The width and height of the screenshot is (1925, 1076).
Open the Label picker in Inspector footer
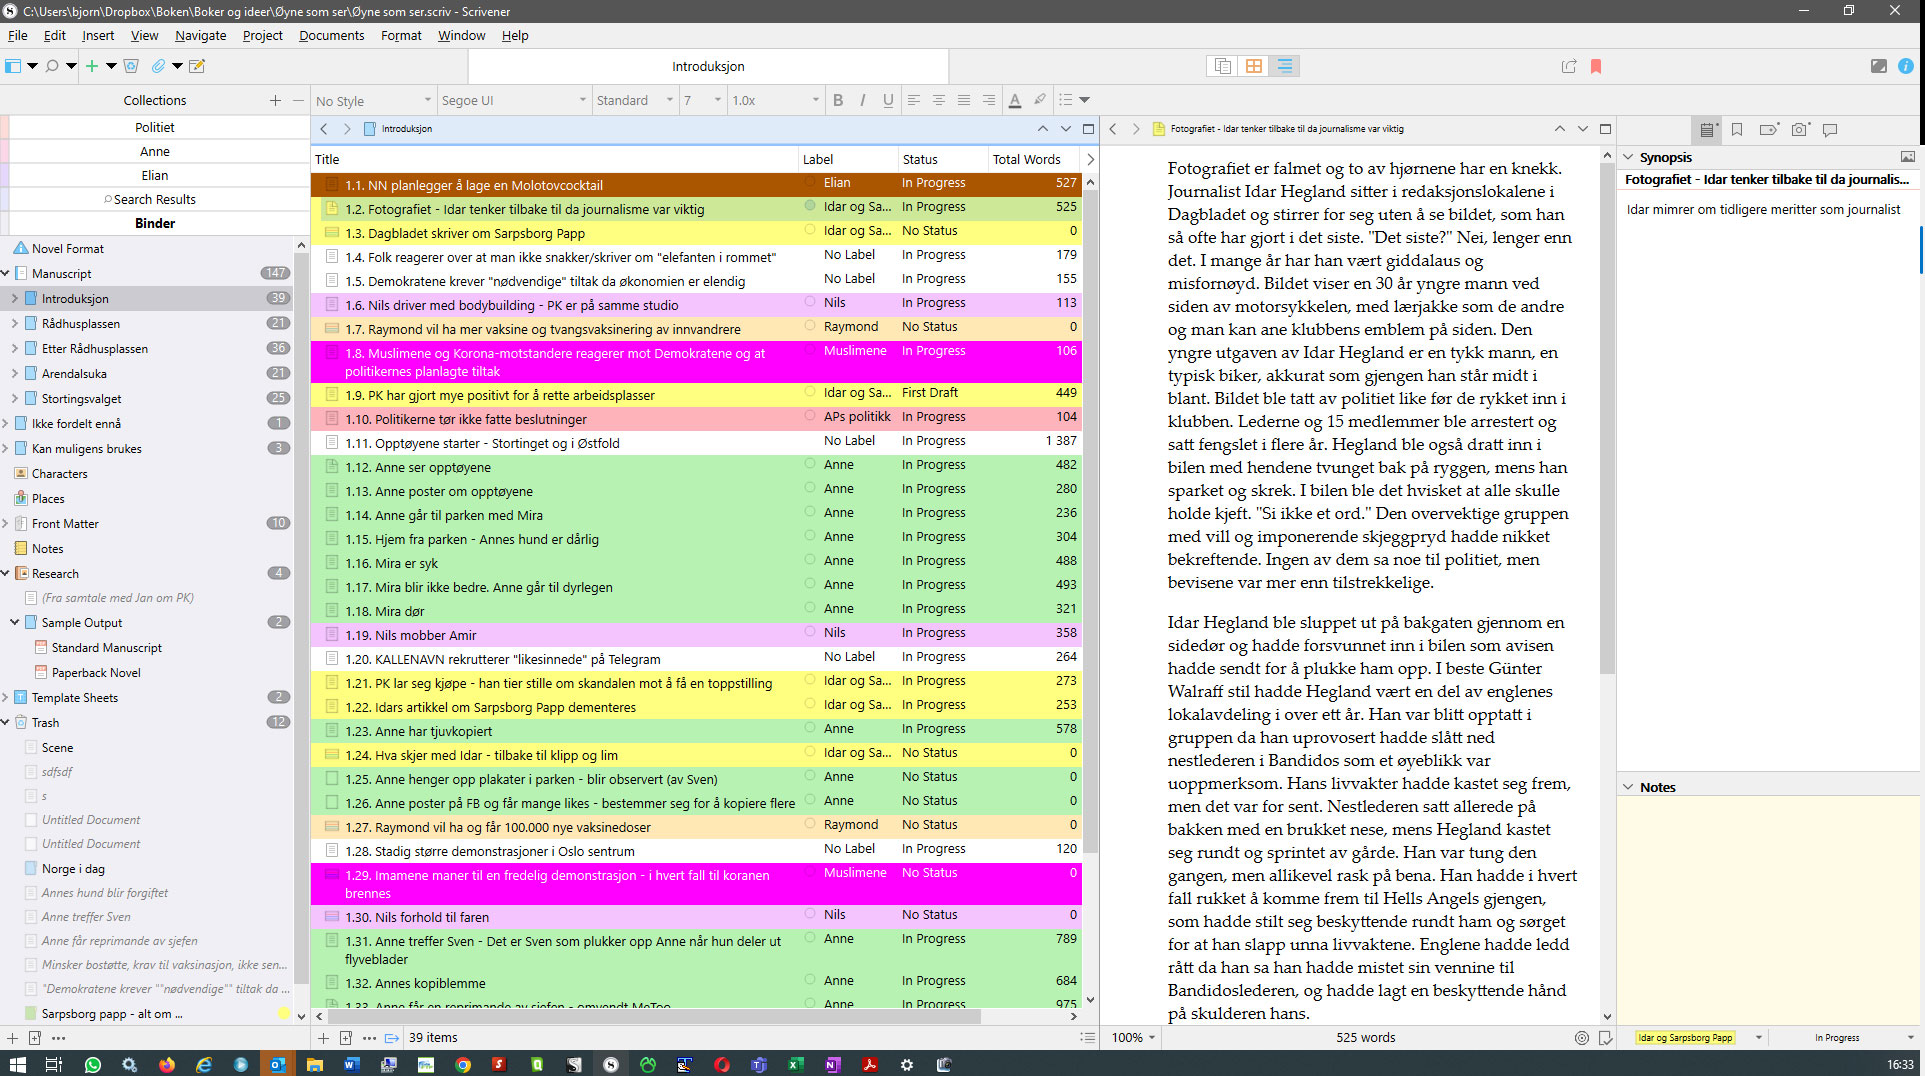pyautogui.click(x=1697, y=1037)
